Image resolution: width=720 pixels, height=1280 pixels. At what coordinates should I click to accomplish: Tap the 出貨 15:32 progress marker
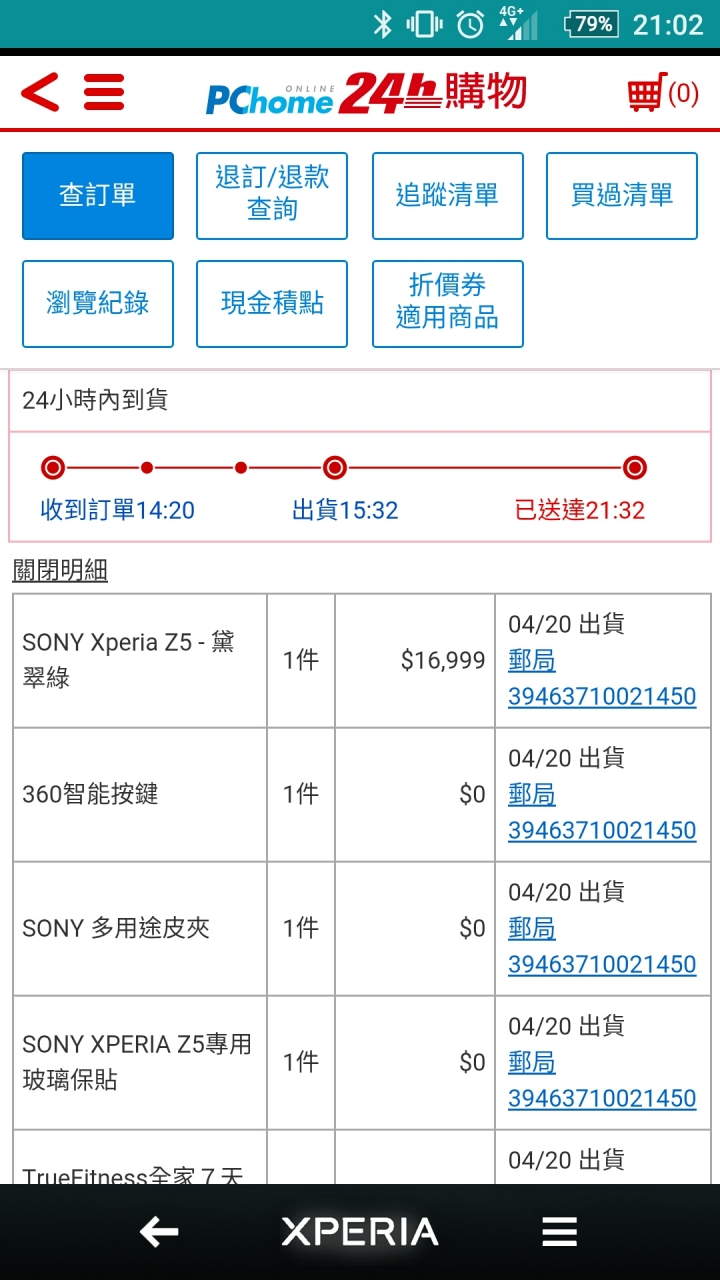[x=335, y=468]
